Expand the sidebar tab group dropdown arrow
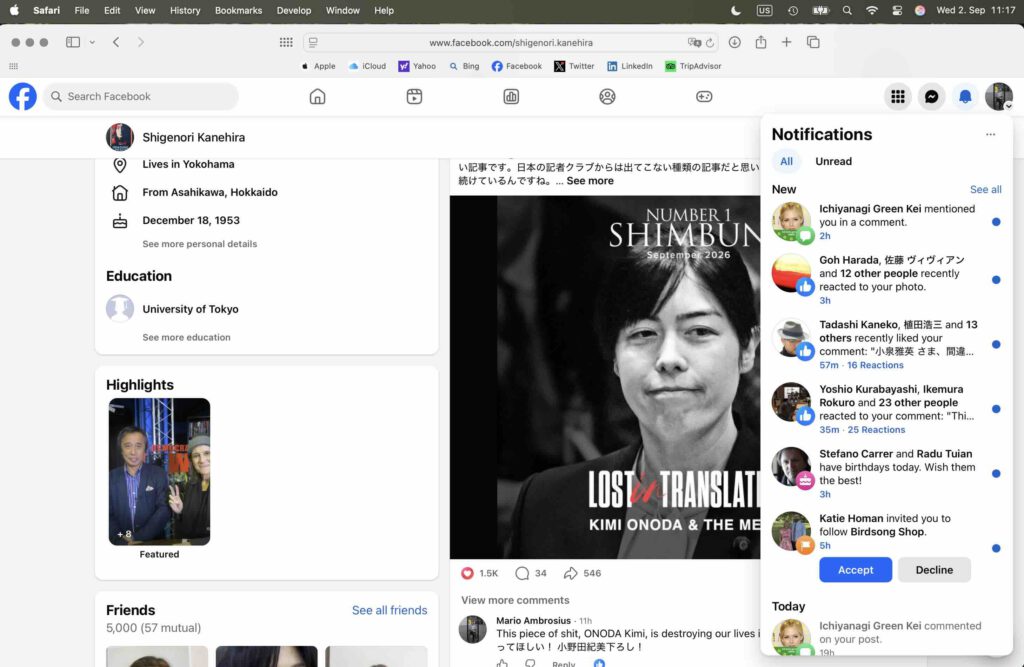The height and width of the screenshot is (667, 1024). (92, 42)
